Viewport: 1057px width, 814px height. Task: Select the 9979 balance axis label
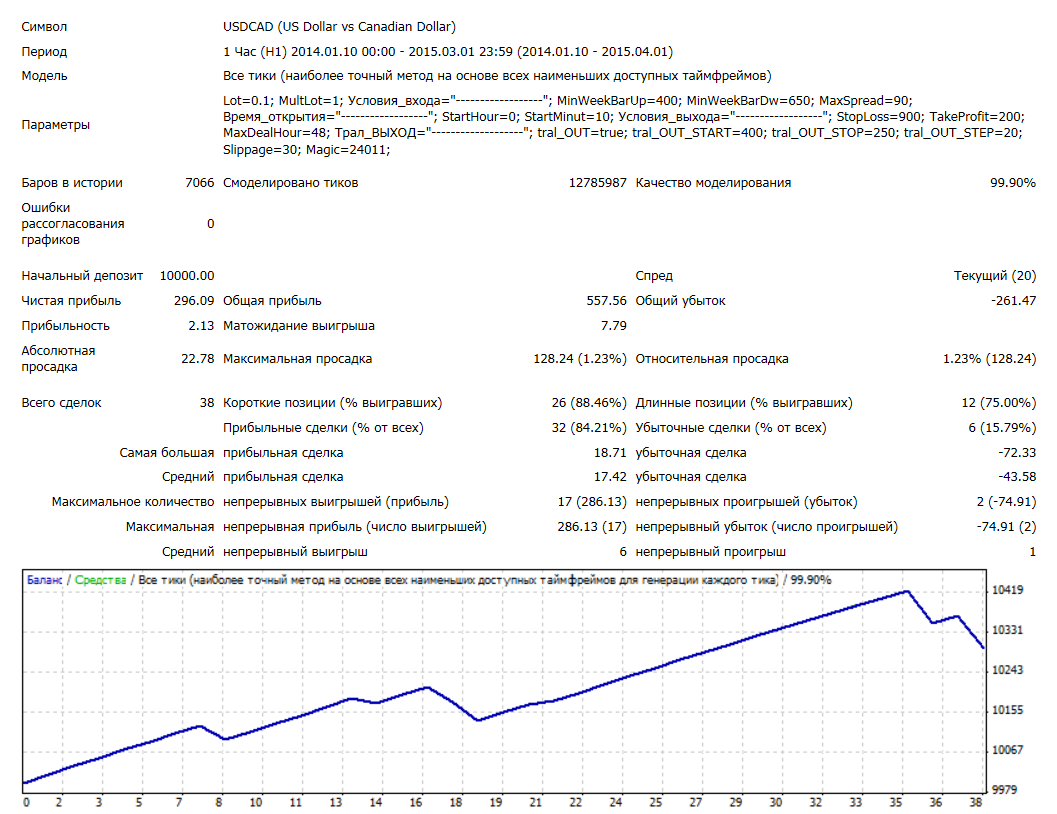[x=1004, y=790]
